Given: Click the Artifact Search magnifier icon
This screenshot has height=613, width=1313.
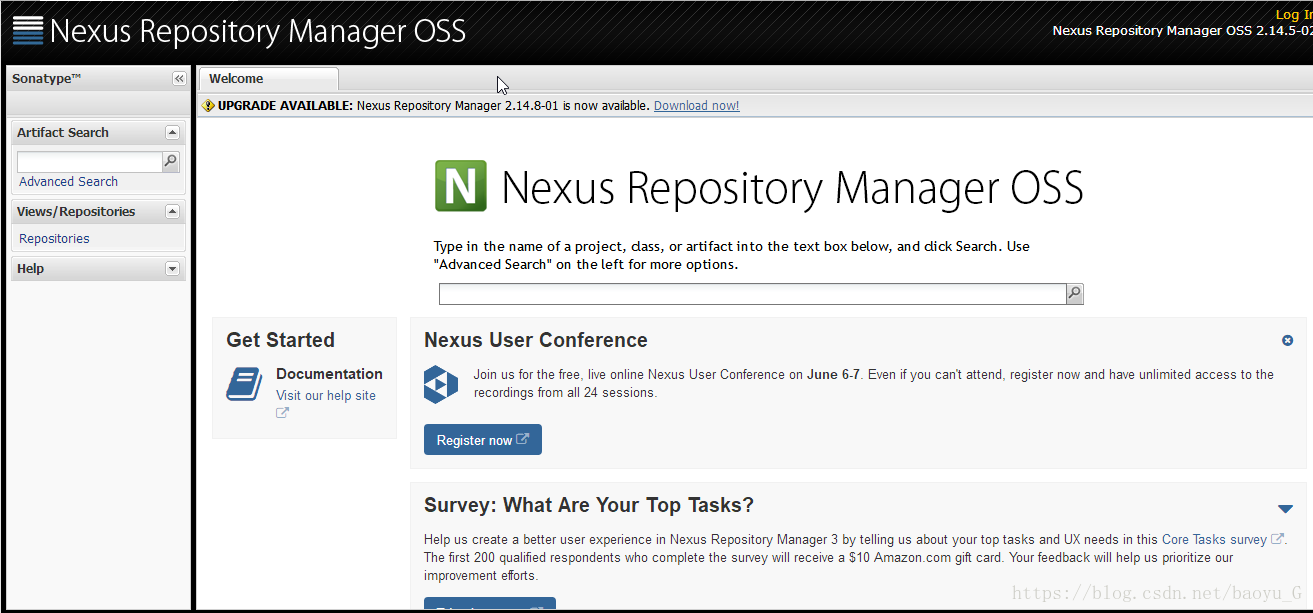Looking at the screenshot, I should [171, 161].
